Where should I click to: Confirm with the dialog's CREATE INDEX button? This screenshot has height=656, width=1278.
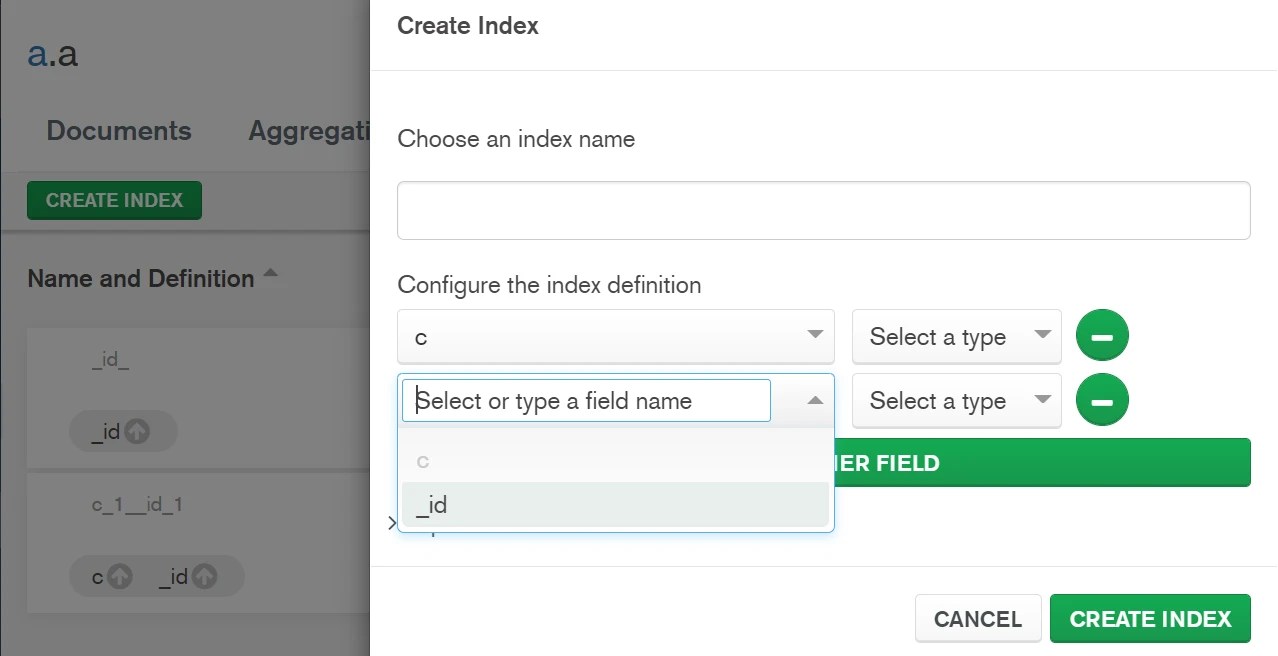tap(1150, 619)
